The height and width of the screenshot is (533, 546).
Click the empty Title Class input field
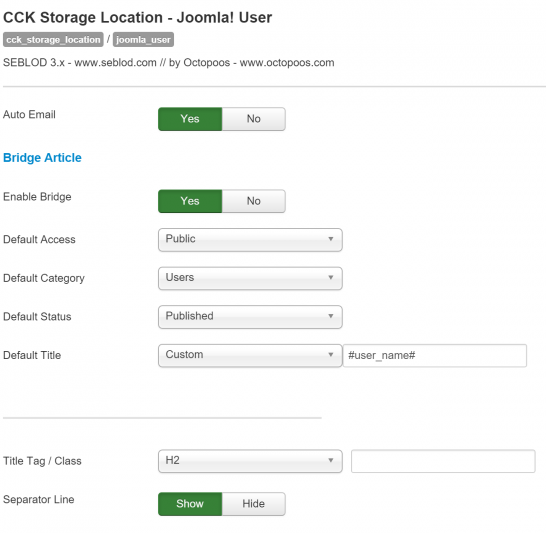point(443,461)
